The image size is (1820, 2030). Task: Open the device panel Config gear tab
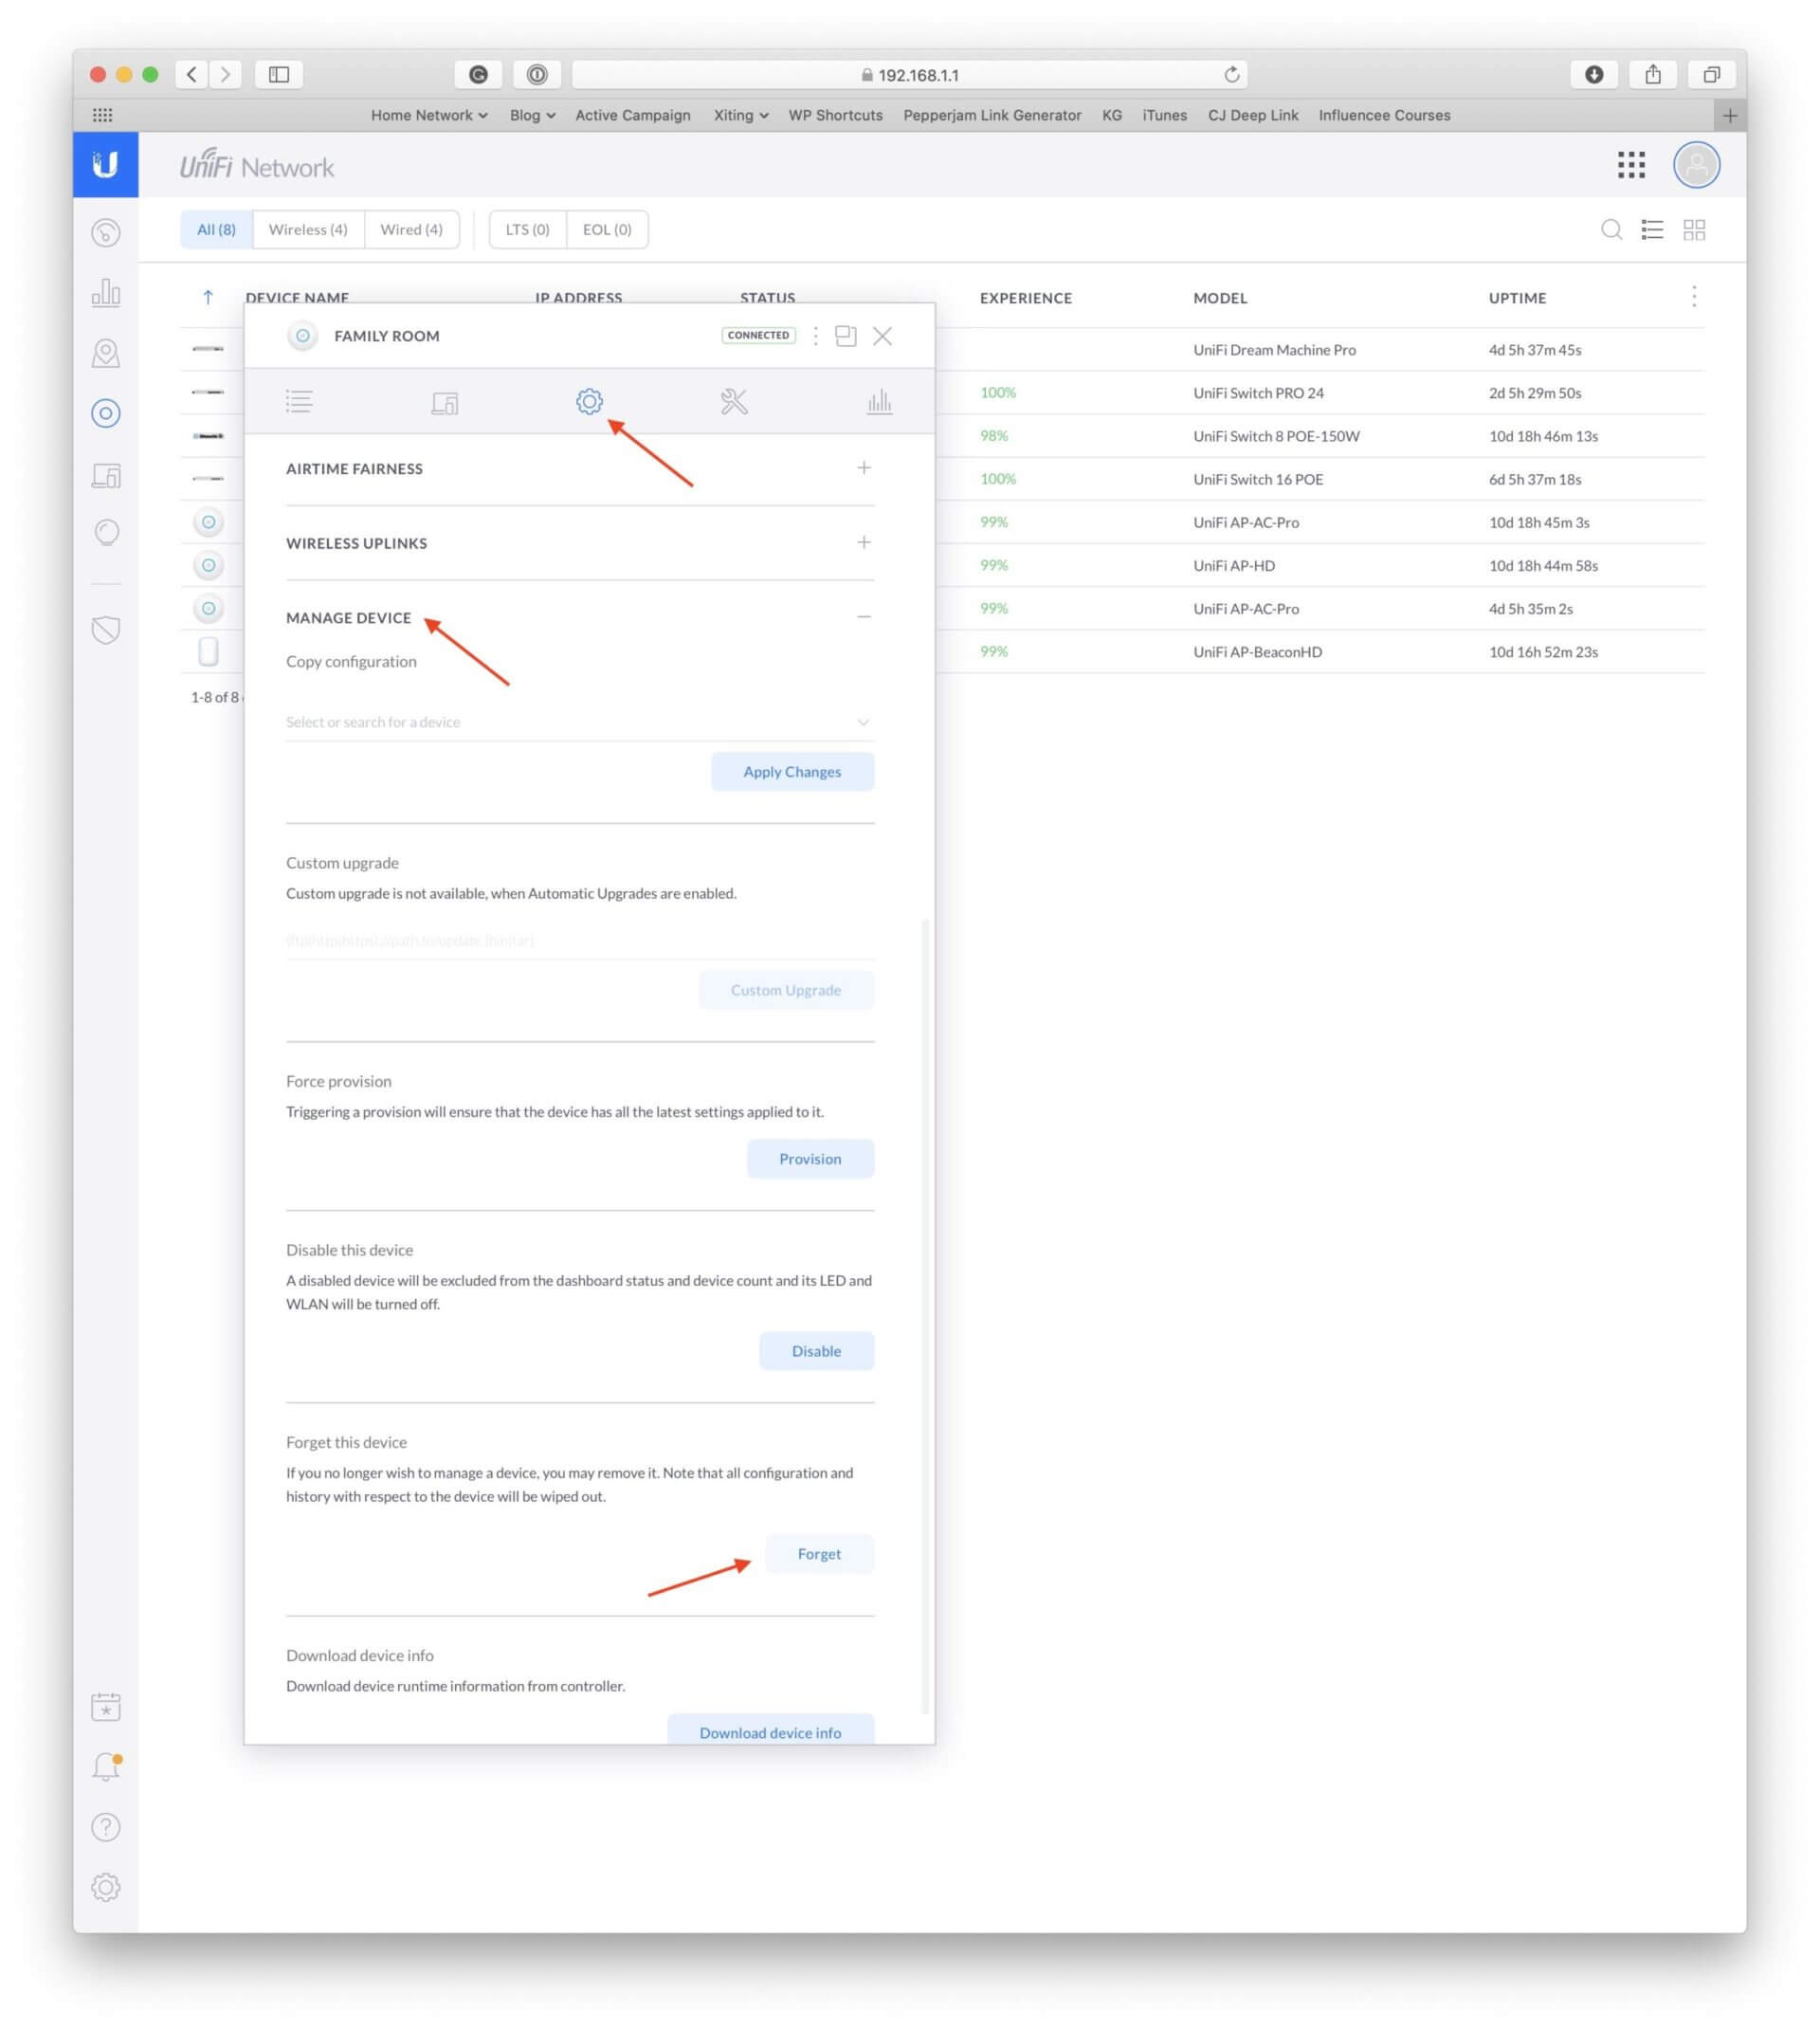click(x=589, y=402)
